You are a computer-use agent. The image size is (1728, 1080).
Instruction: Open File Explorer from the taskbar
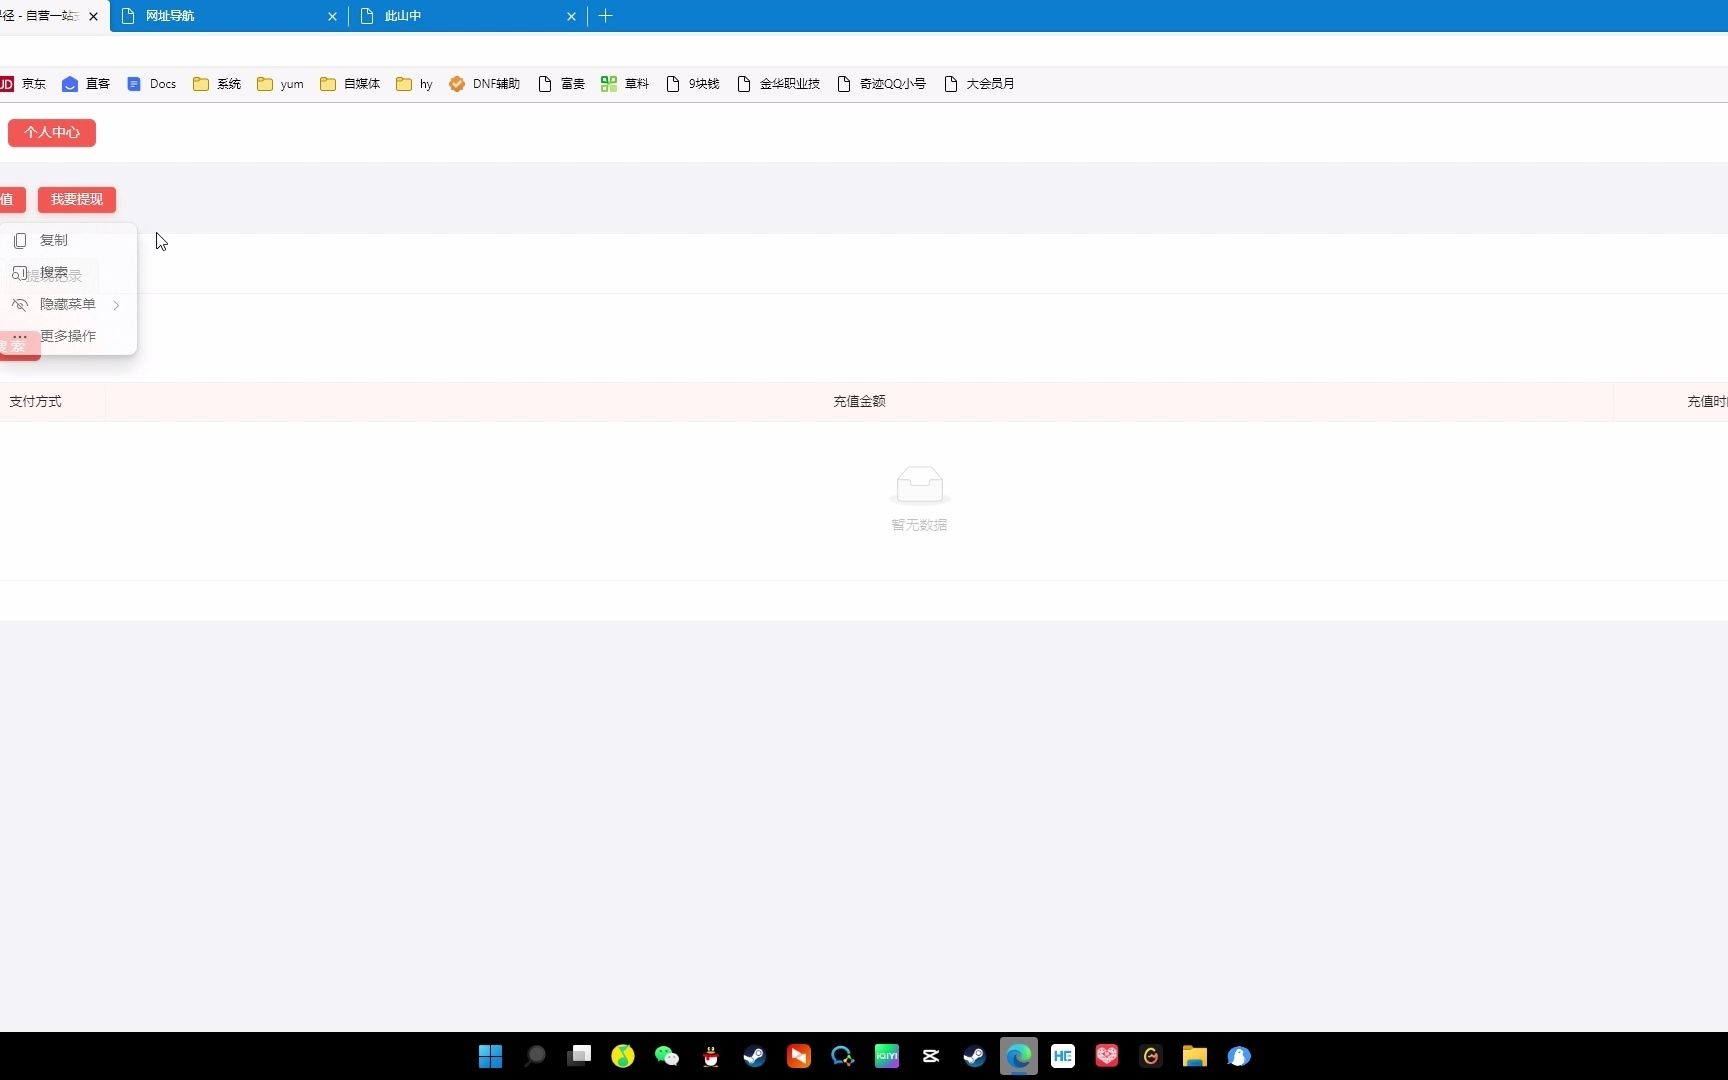point(1195,1056)
